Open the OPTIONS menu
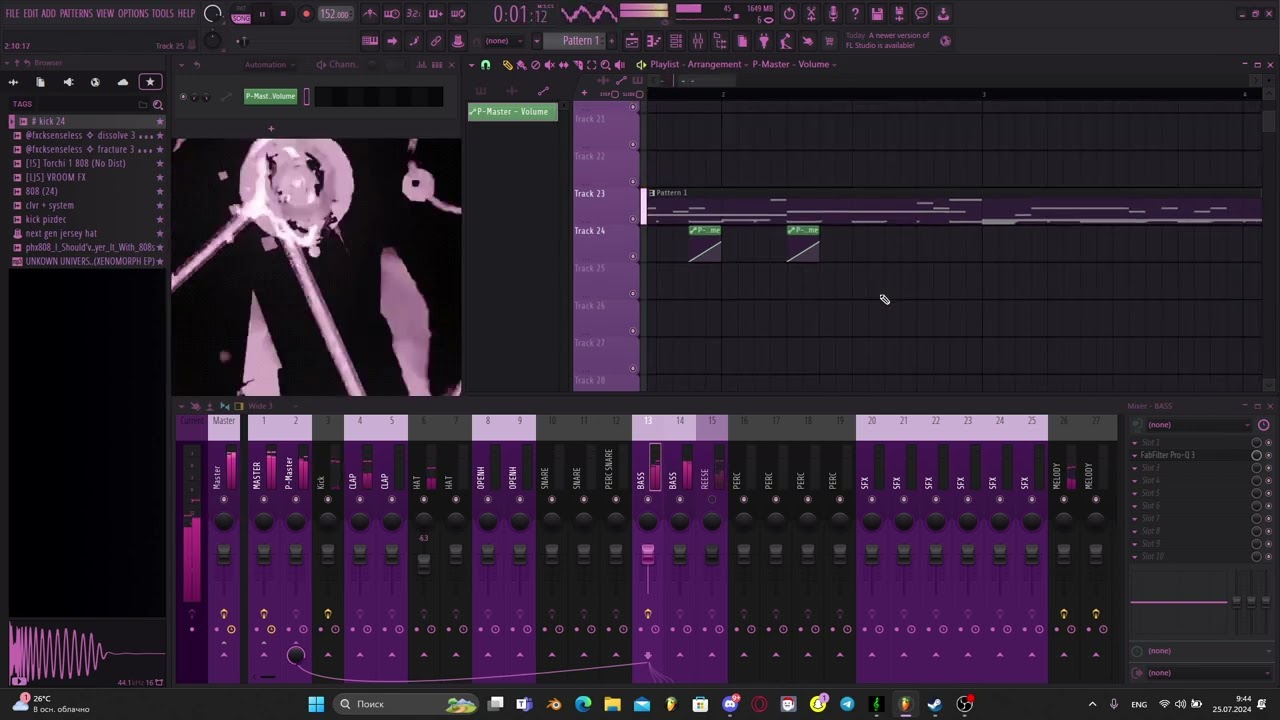The height and width of the screenshot is (720, 1280). [133, 14]
